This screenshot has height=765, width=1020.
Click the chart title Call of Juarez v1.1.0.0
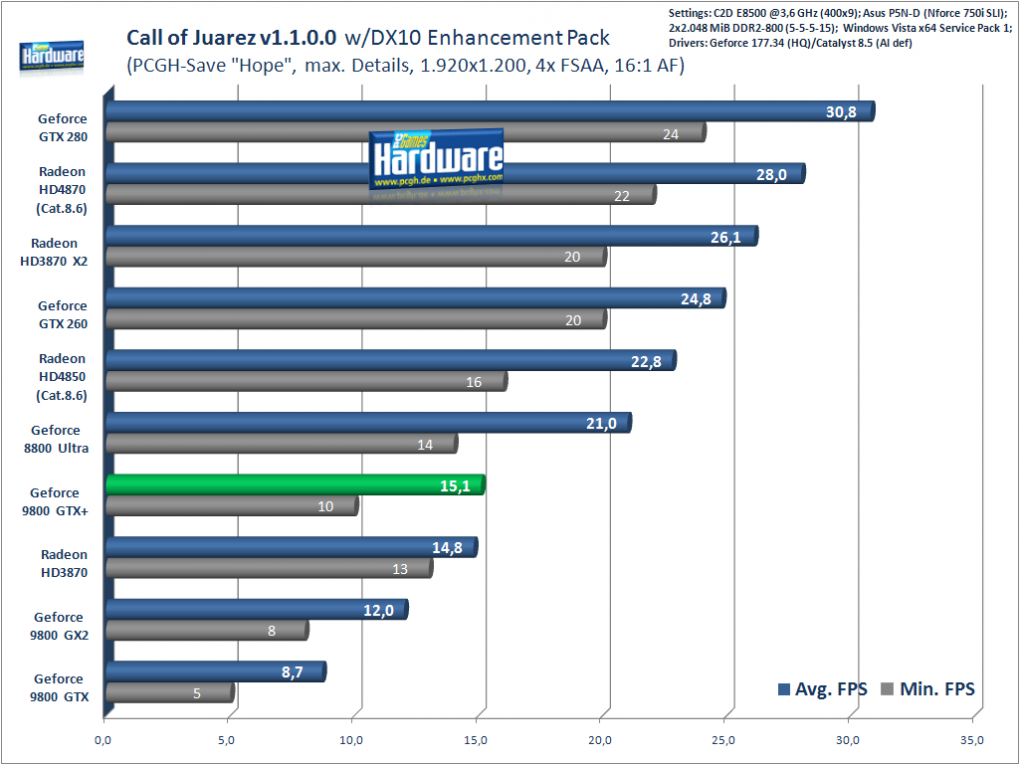pos(231,38)
